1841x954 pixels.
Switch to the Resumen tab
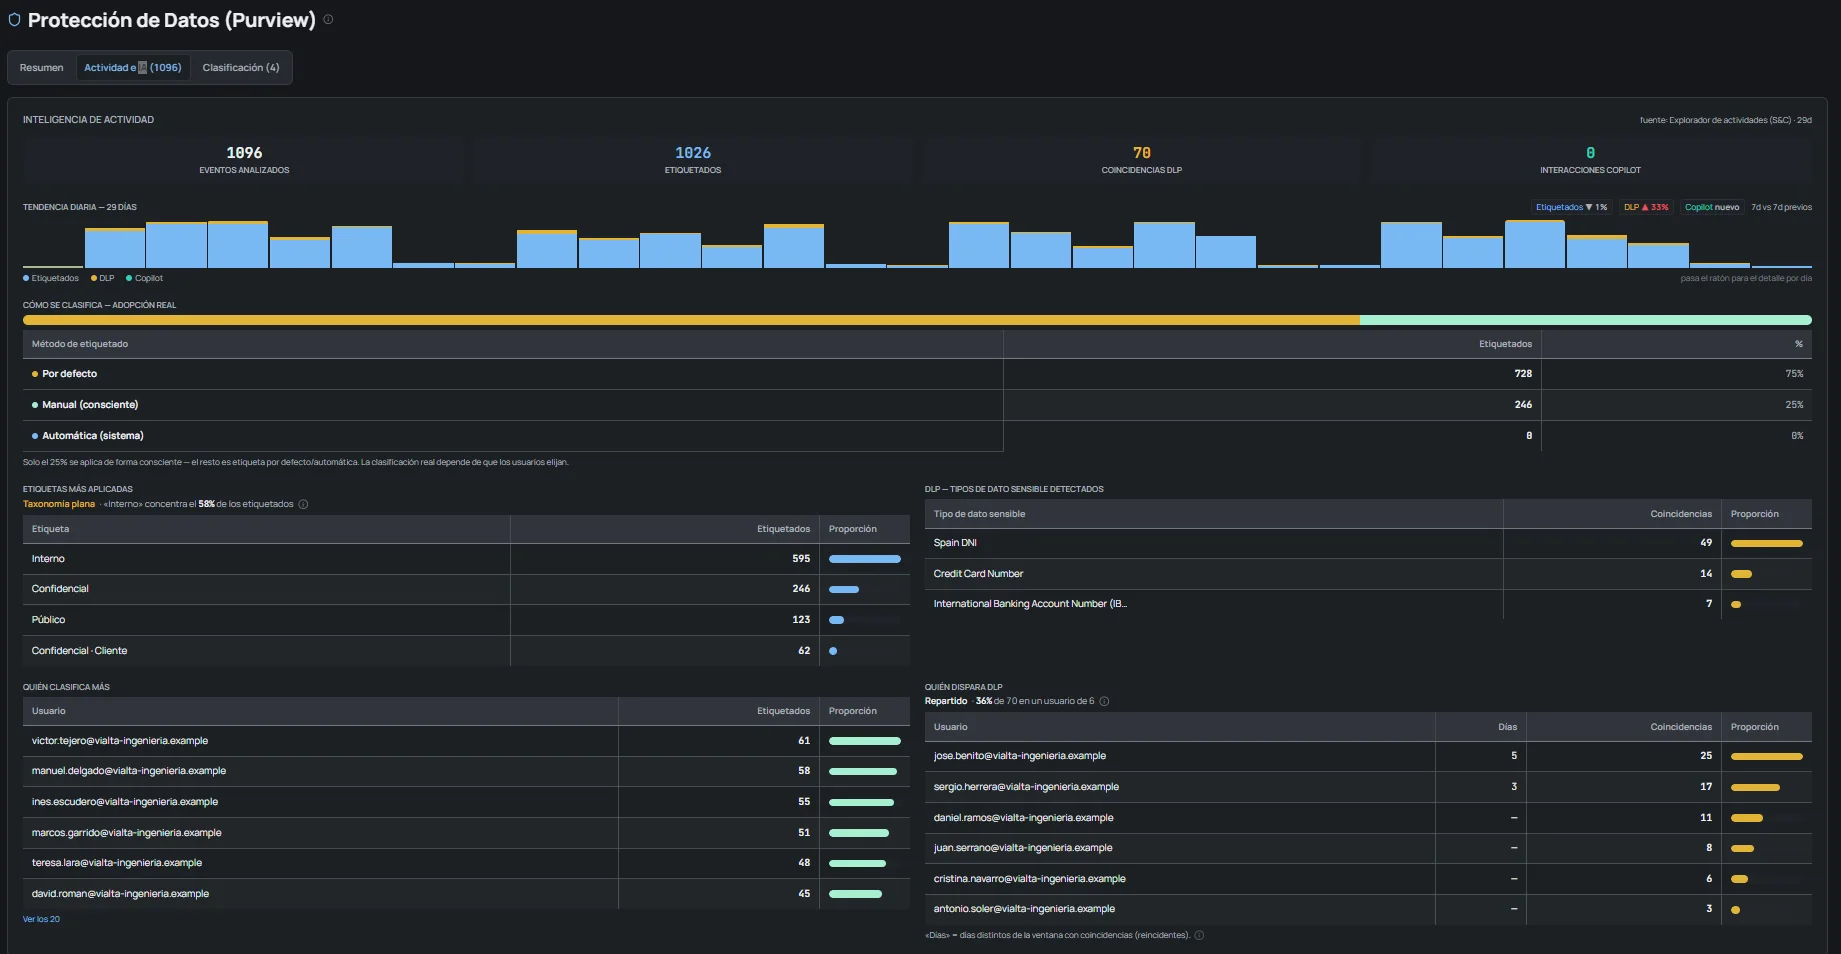[x=41, y=68]
